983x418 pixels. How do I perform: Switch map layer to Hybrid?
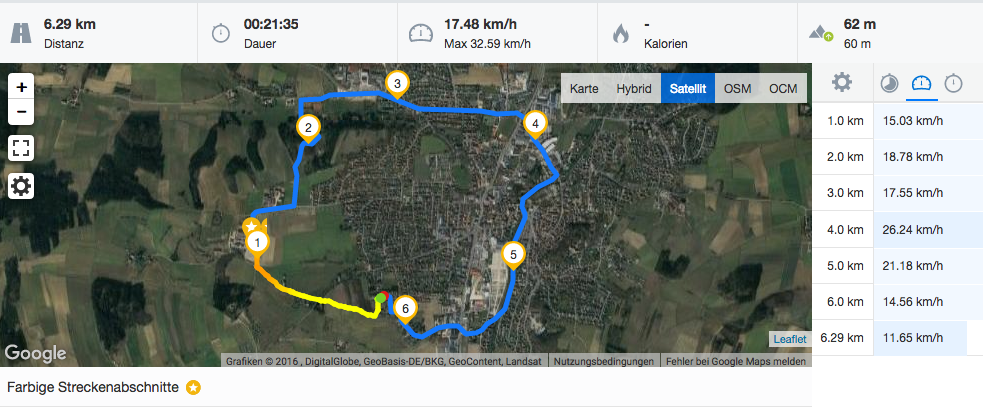click(634, 88)
